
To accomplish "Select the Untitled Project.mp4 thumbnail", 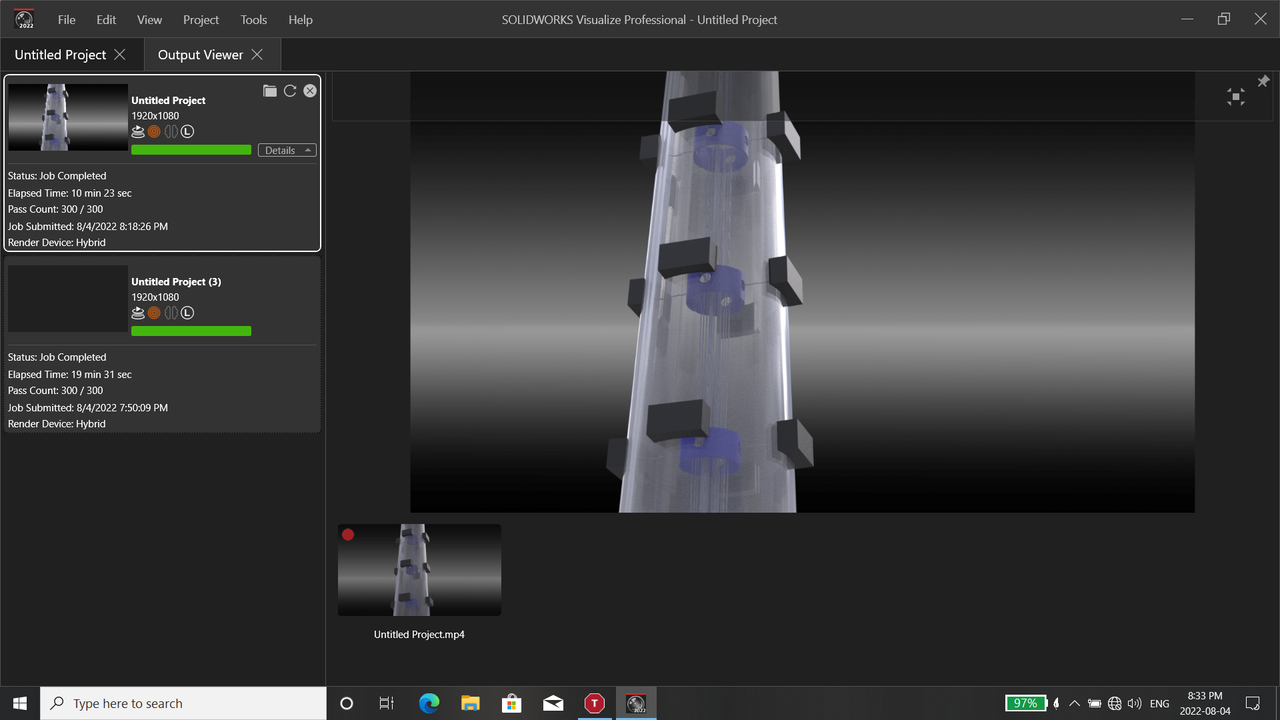I will point(419,569).
